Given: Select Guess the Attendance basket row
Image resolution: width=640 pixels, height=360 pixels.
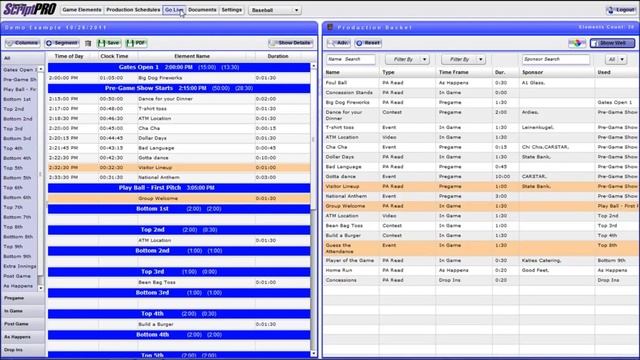Looking at the screenshot, I should pyautogui.click(x=481, y=248).
